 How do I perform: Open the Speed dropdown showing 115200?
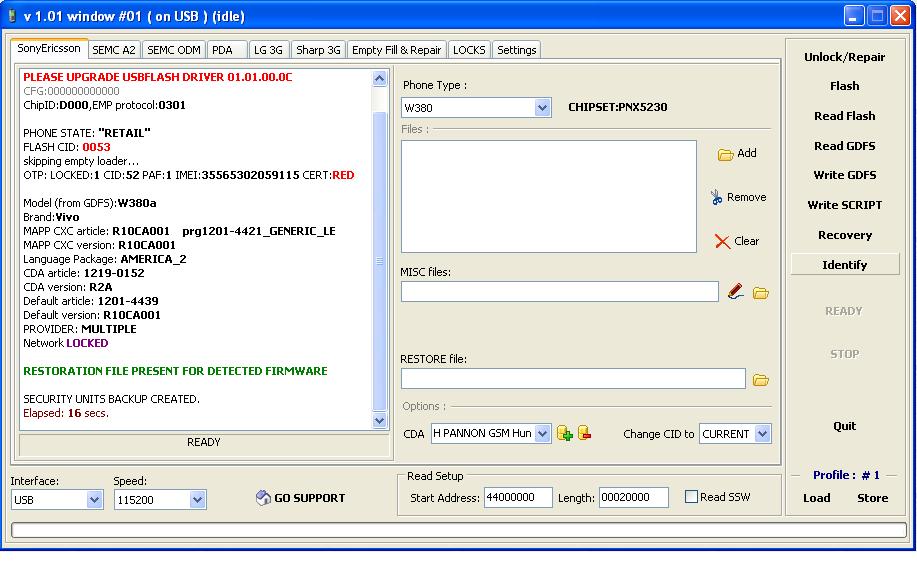(198, 500)
